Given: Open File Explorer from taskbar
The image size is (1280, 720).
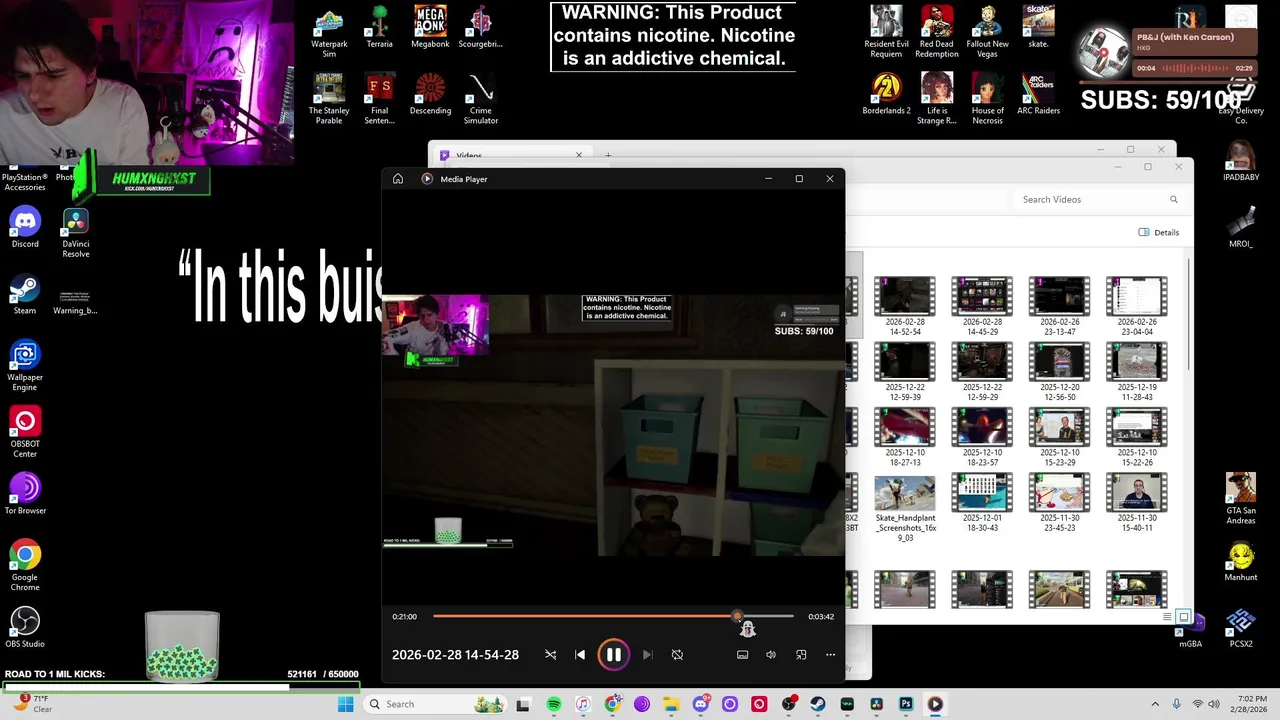Looking at the screenshot, I should click(671, 704).
